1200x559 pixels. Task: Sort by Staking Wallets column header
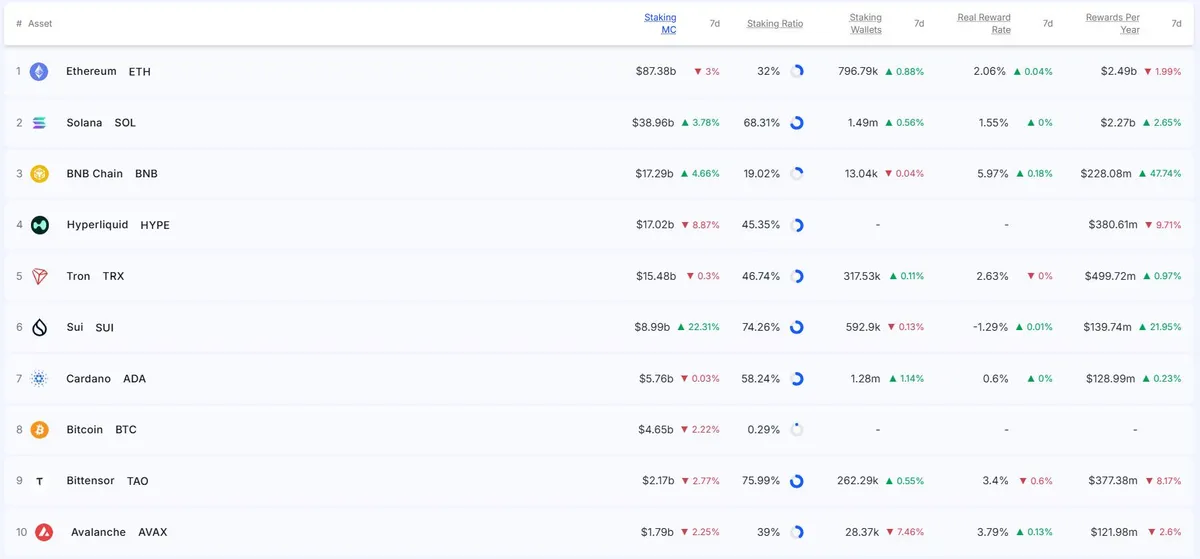tap(866, 24)
